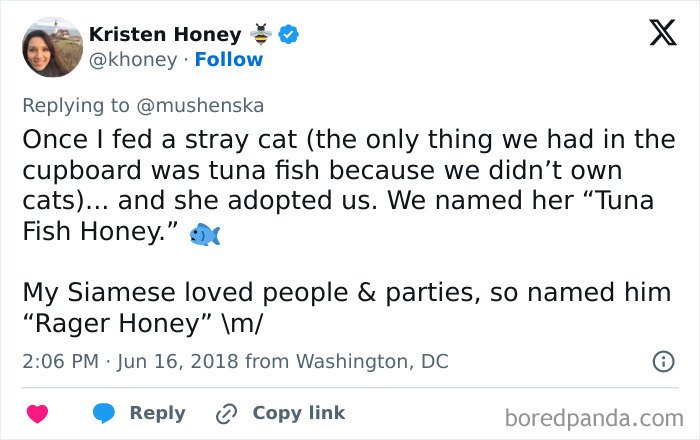The width and height of the screenshot is (700, 440).
Task: Click the Kristen Honey display name
Action: coord(165,34)
